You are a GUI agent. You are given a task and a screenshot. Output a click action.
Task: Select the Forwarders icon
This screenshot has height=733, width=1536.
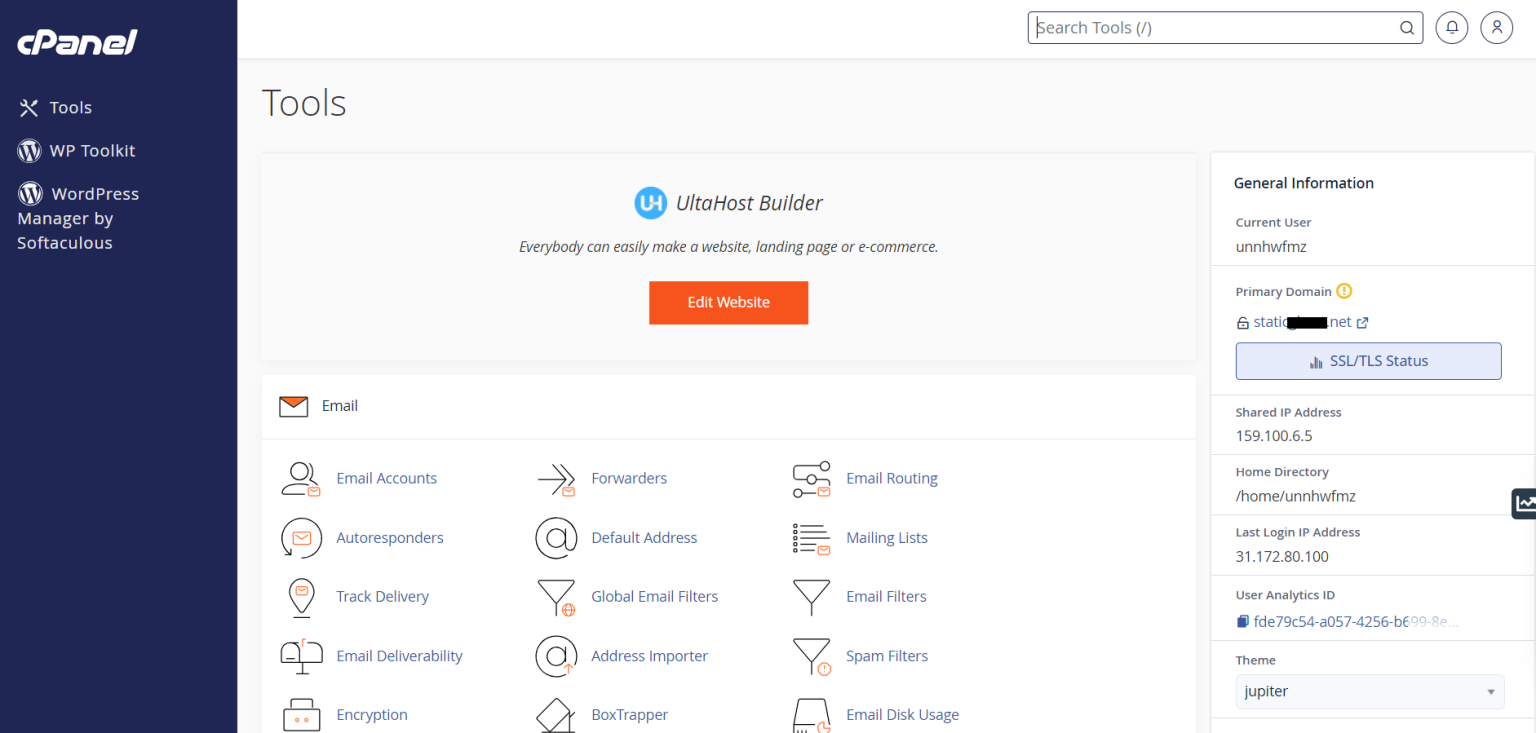pos(556,478)
